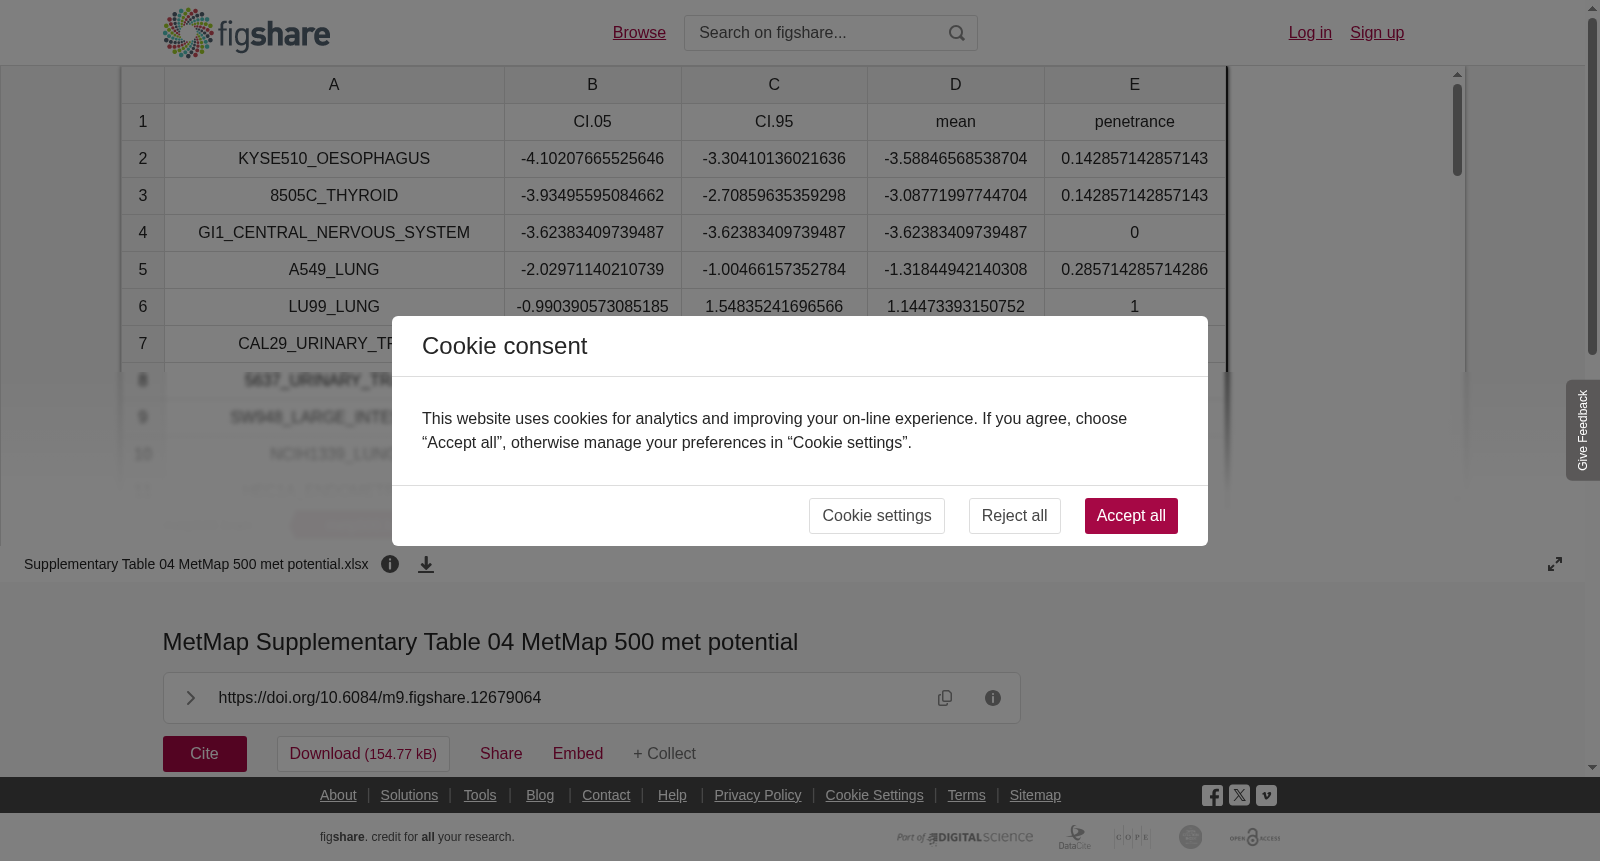Click Reject all cookies
Viewport: 1600px width, 861px height.
(1015, 516)
